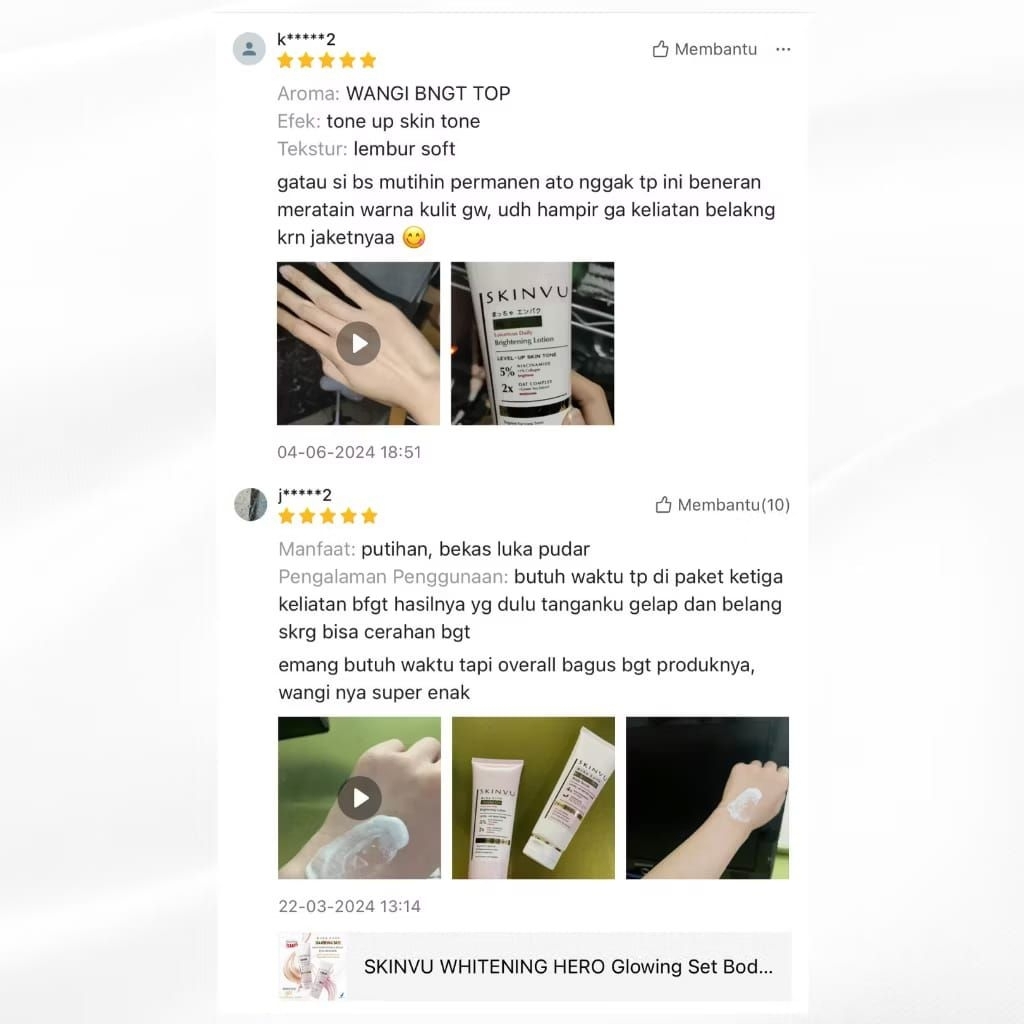View the photo of lotion on wrist
The width and height of the screenshot is (1024, 1024).
point(707,797)
